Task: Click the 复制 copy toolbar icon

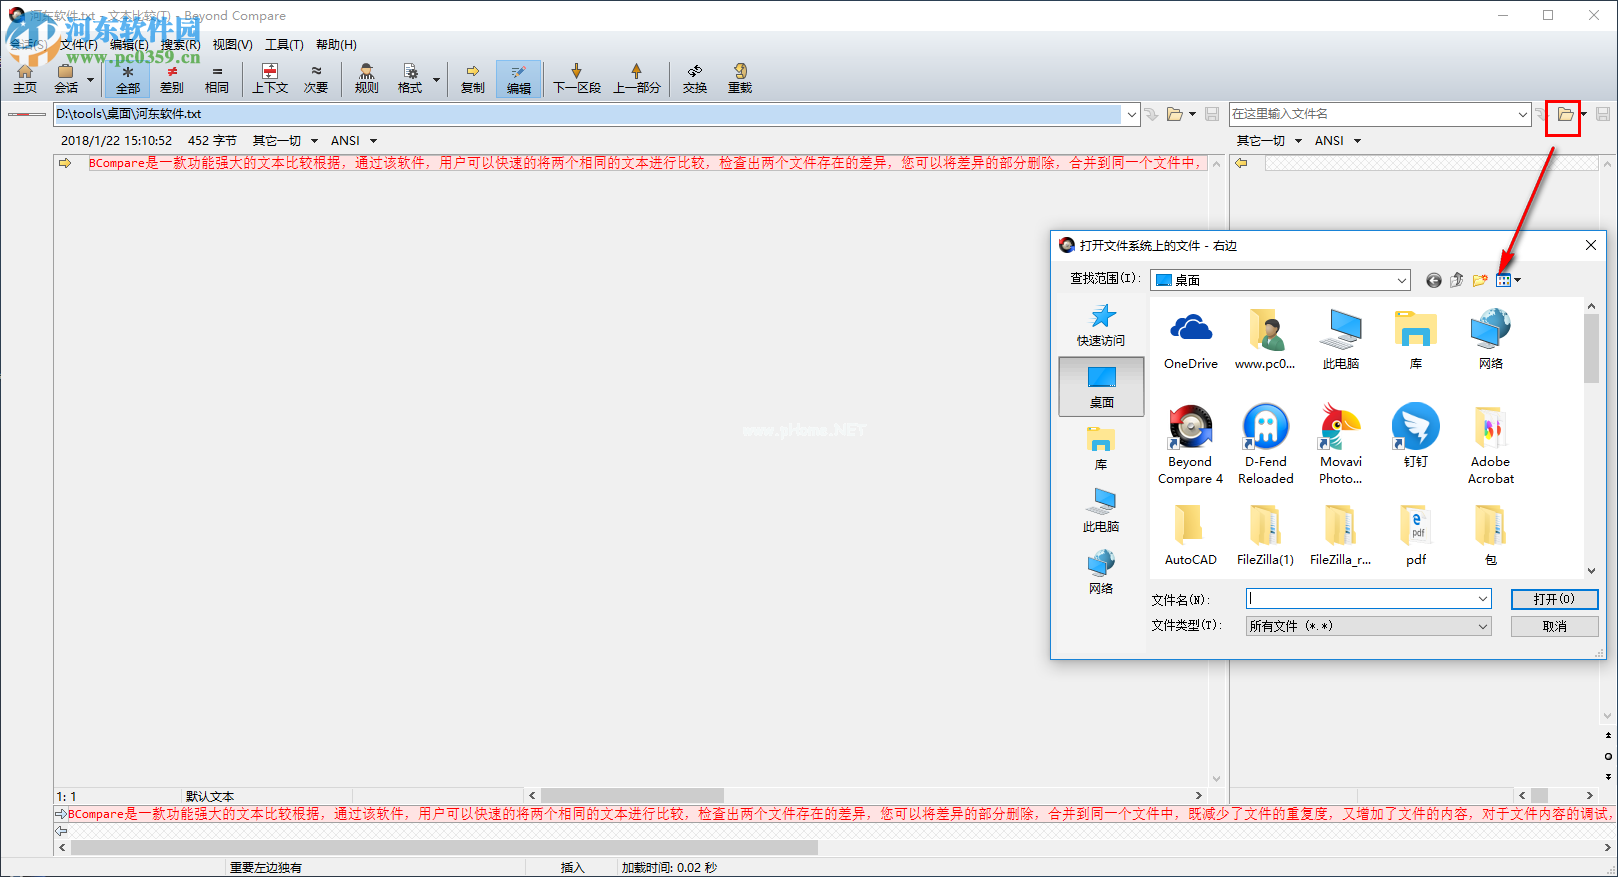Action: pos(473,79)
